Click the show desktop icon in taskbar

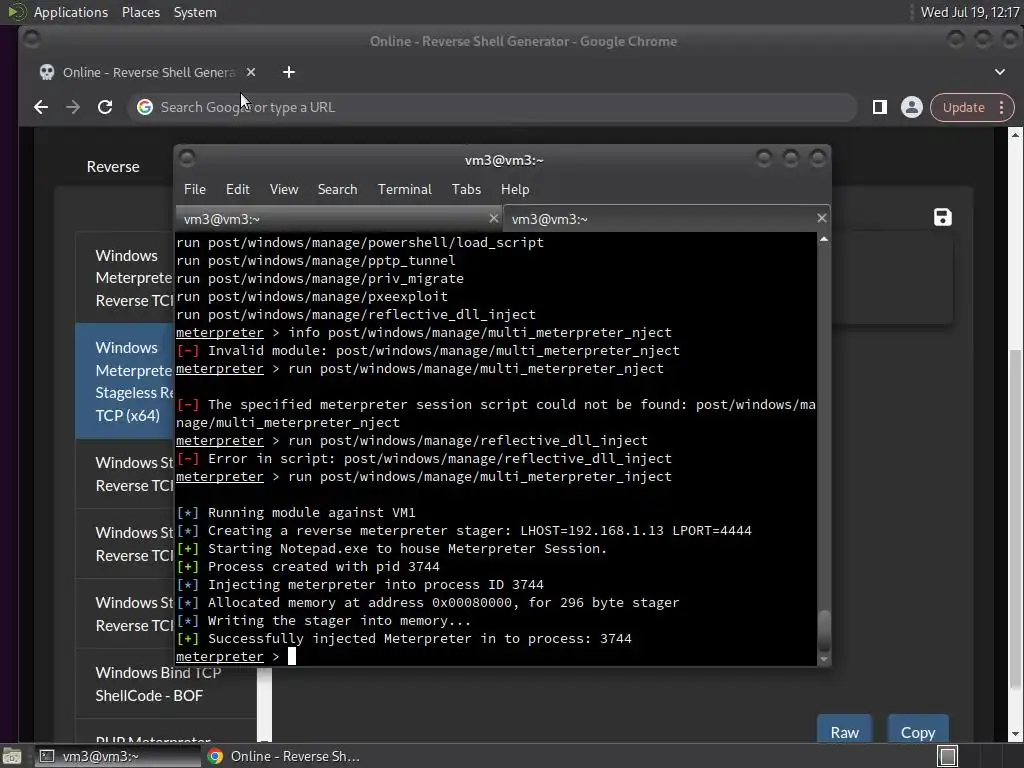(x=12, y=756)
